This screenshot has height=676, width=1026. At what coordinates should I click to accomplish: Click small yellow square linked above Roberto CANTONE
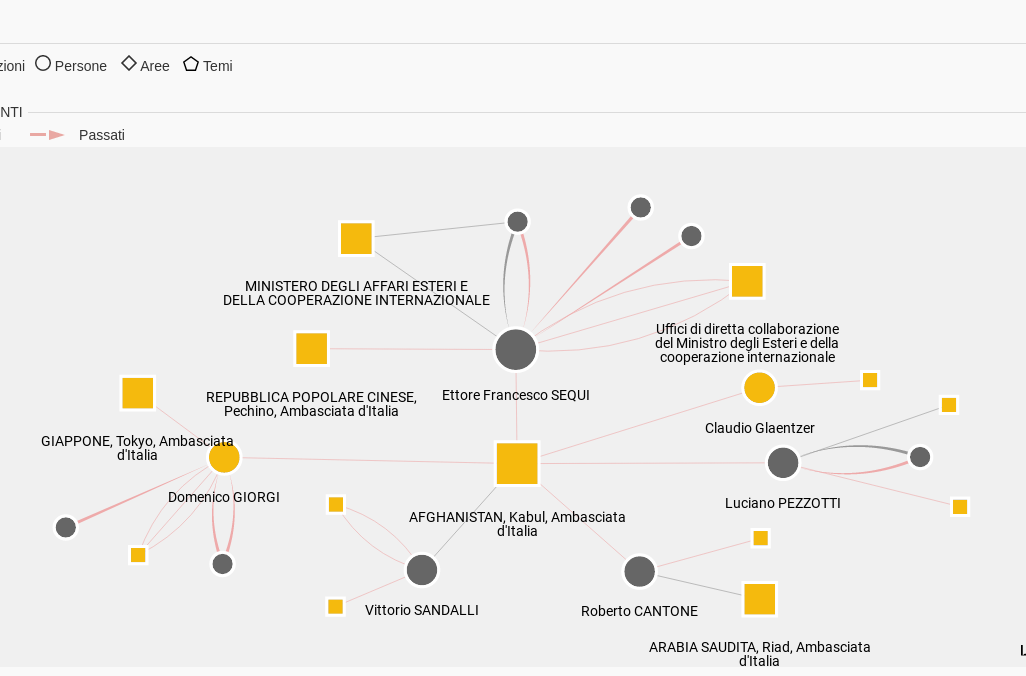pos(760,538)
